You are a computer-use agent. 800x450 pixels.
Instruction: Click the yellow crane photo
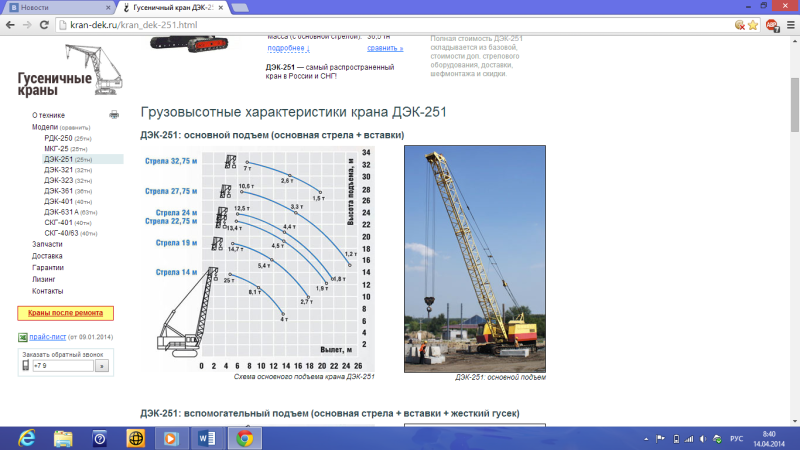pyautogui.click(x=475, y=259)
